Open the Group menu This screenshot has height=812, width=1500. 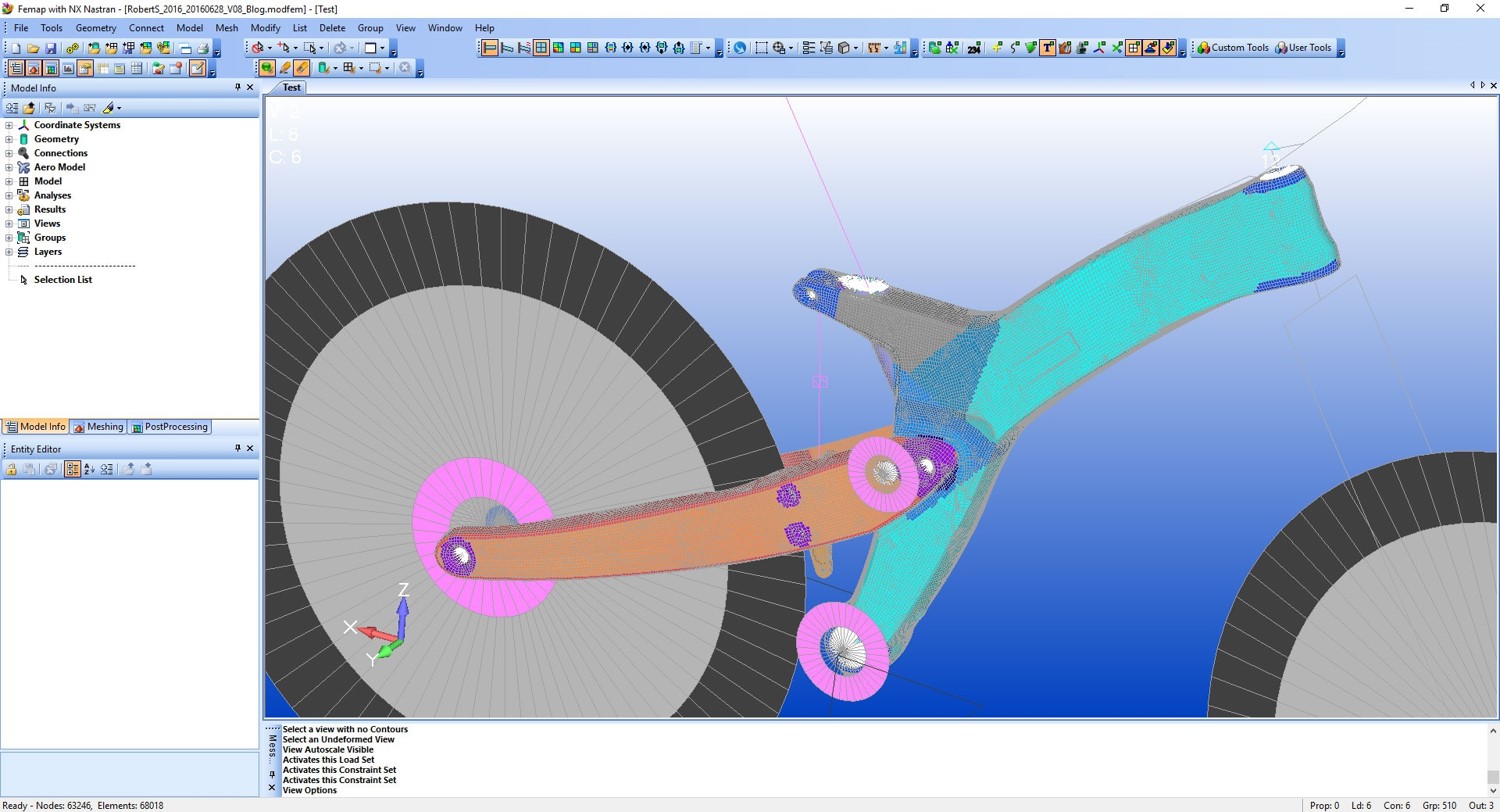coord(370,28)
